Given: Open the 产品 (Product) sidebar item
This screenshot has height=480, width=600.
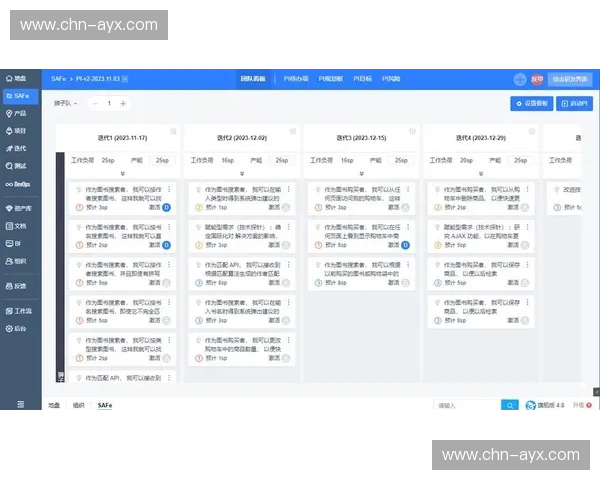Looking at the screenshot, I should 16,113.
